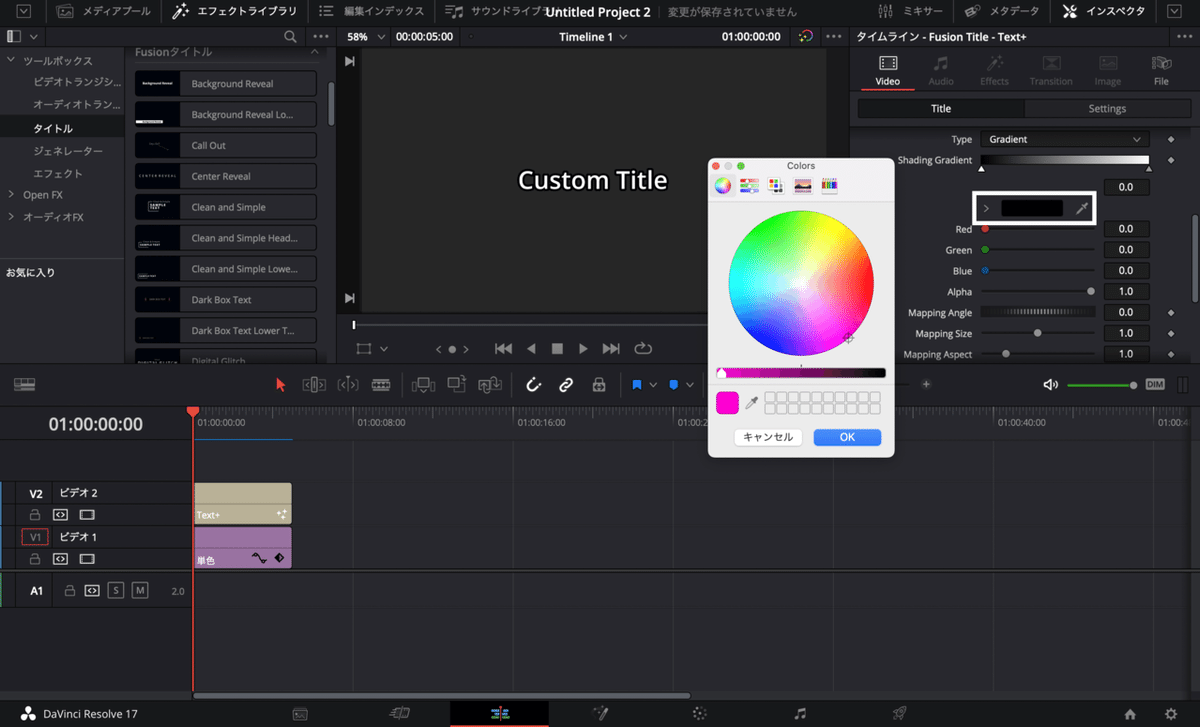Image resolution: width=1200 pixels, height=727 pixels.
Task: Lock the V2 video track
Action: (x=35, y=515)
